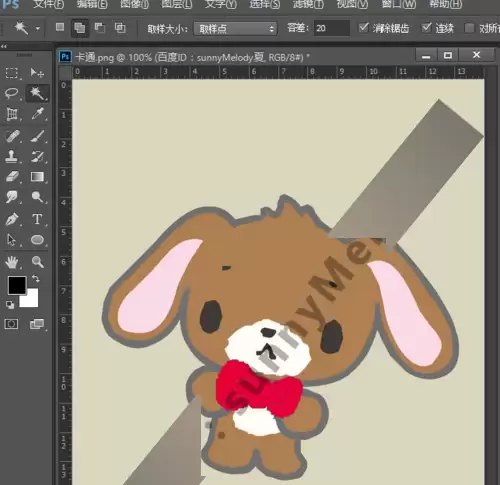
Task: Open the 滤镜(T) menu
Action: [x=308, y=4]
